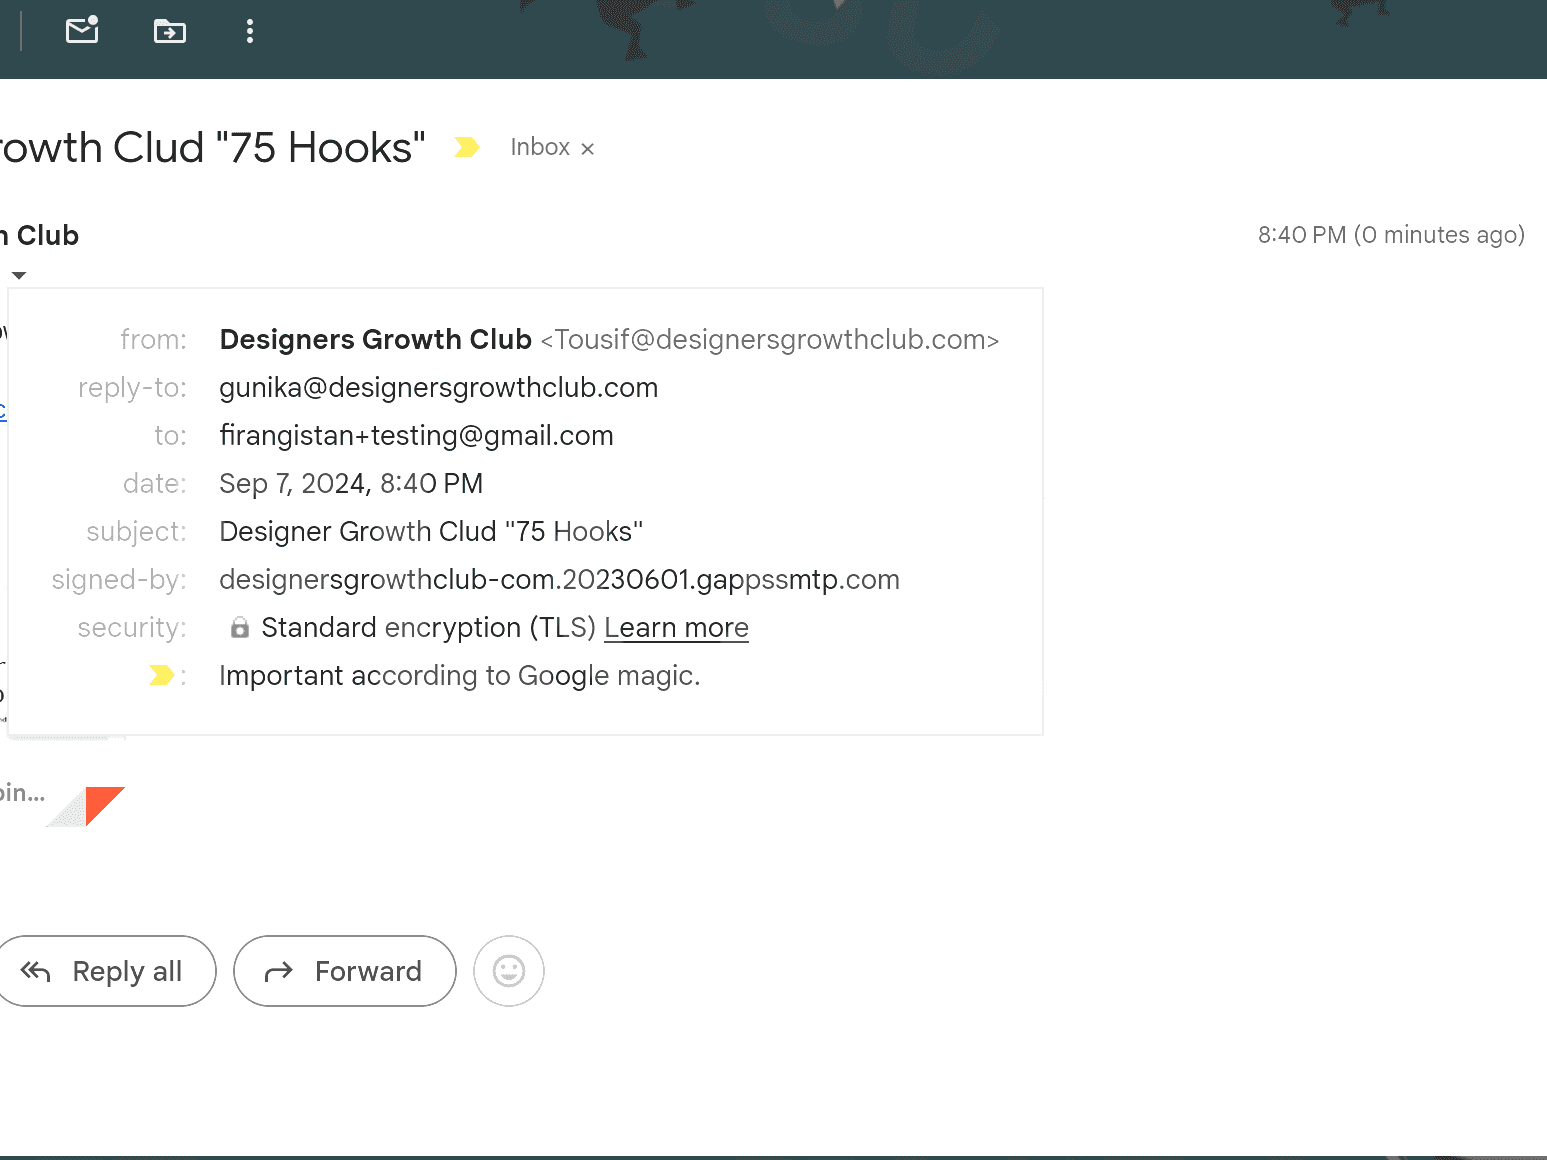The image size is (1547, 1160).
Task: Open the Learn more encryption link
Action: [676, 627]
